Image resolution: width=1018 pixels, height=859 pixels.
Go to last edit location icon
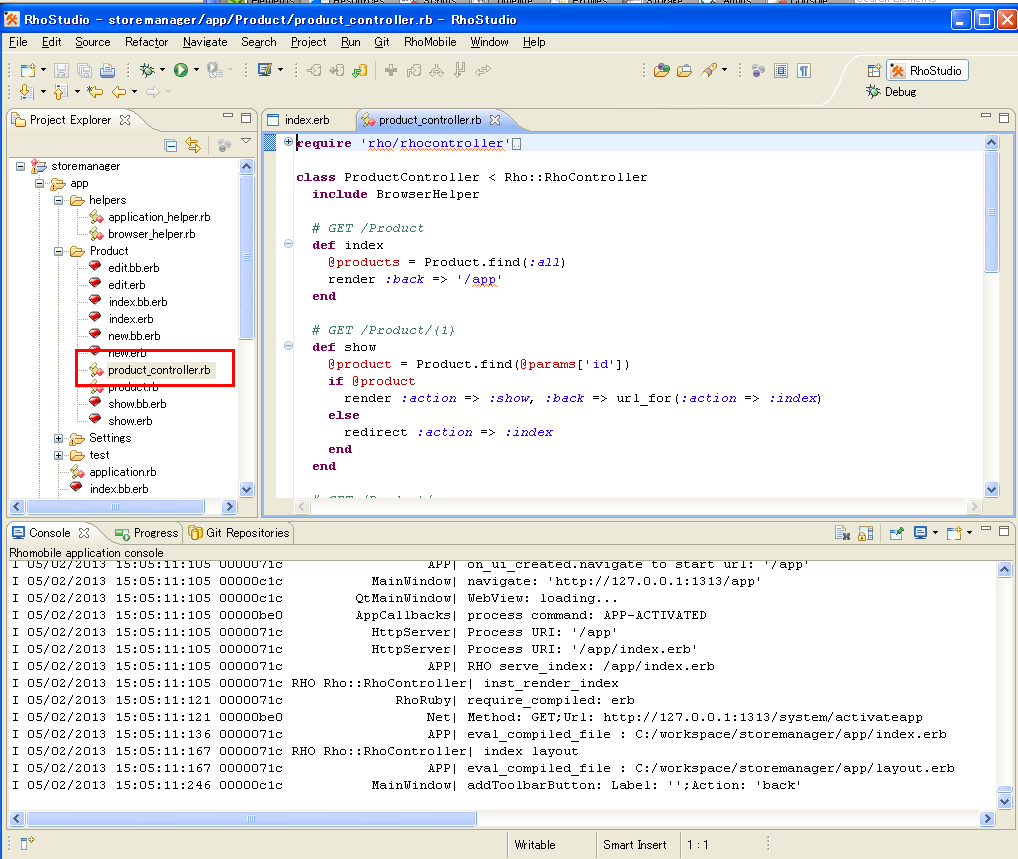[x=95, y=92]
